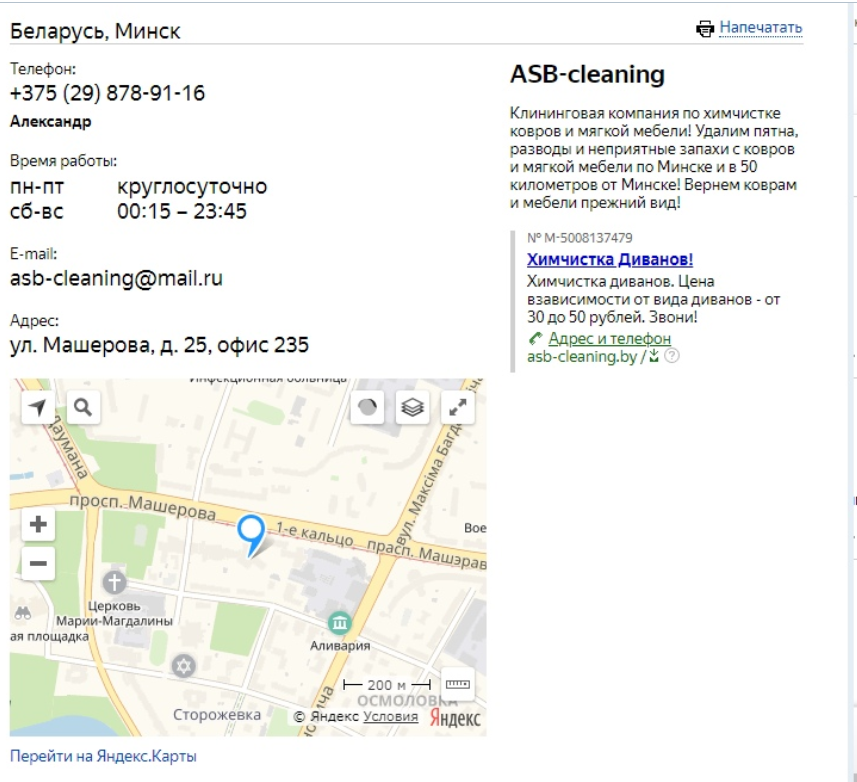Zoom in the map with plus button
This screenshot has width=857, height=782.
(x=38, y=525)
